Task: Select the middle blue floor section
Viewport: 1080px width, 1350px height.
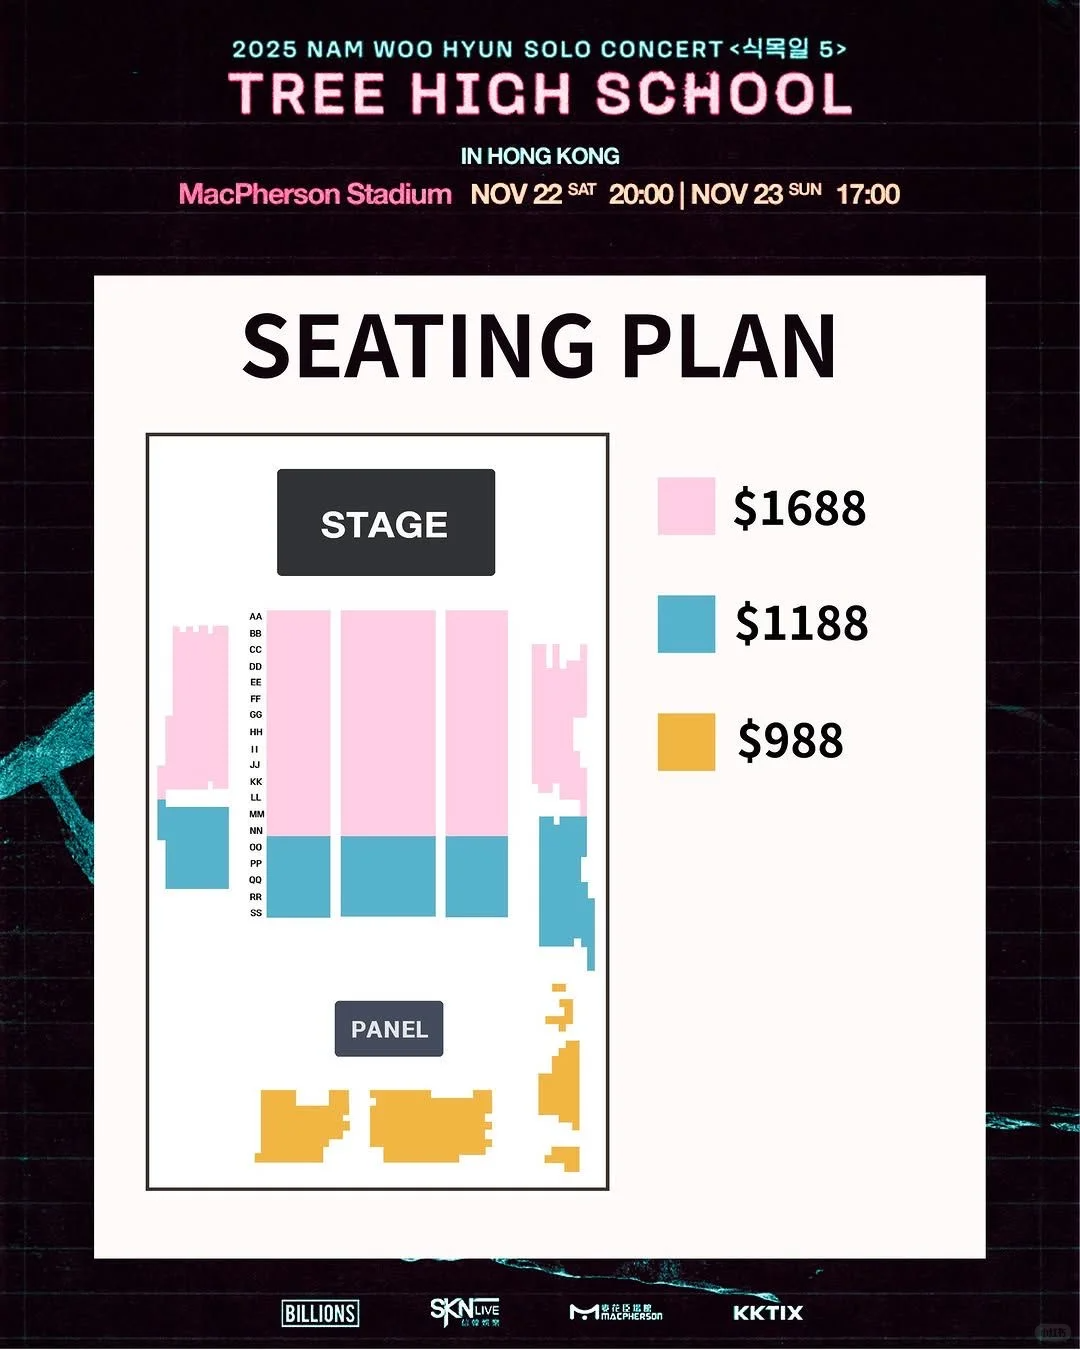Action: tap(388, 876)
